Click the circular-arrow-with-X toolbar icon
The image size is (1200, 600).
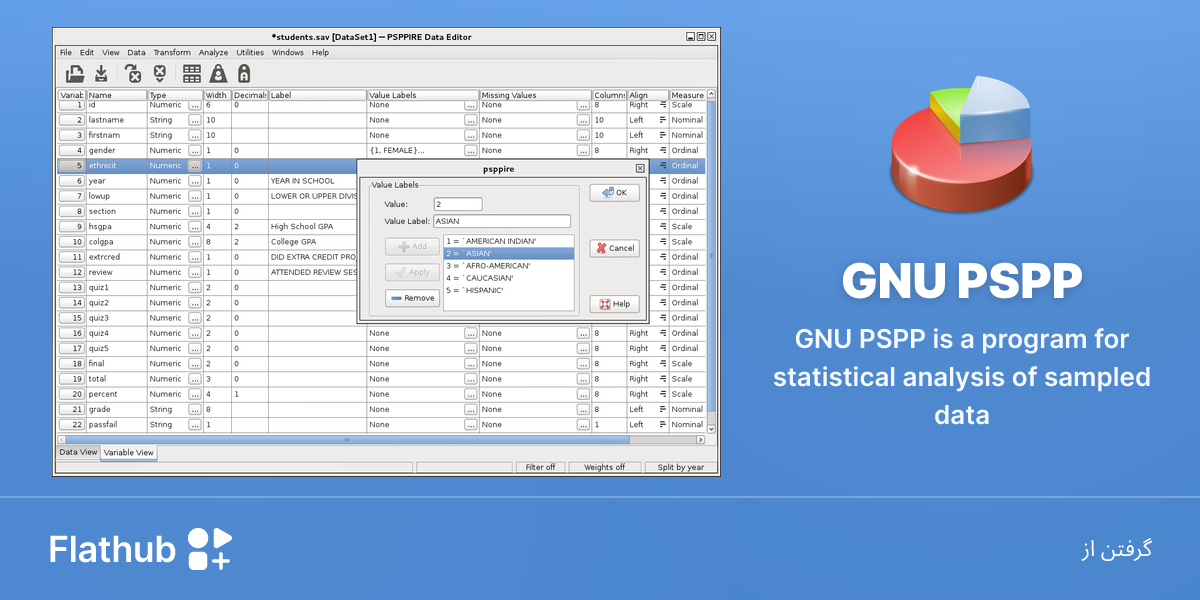coord(133,73)
